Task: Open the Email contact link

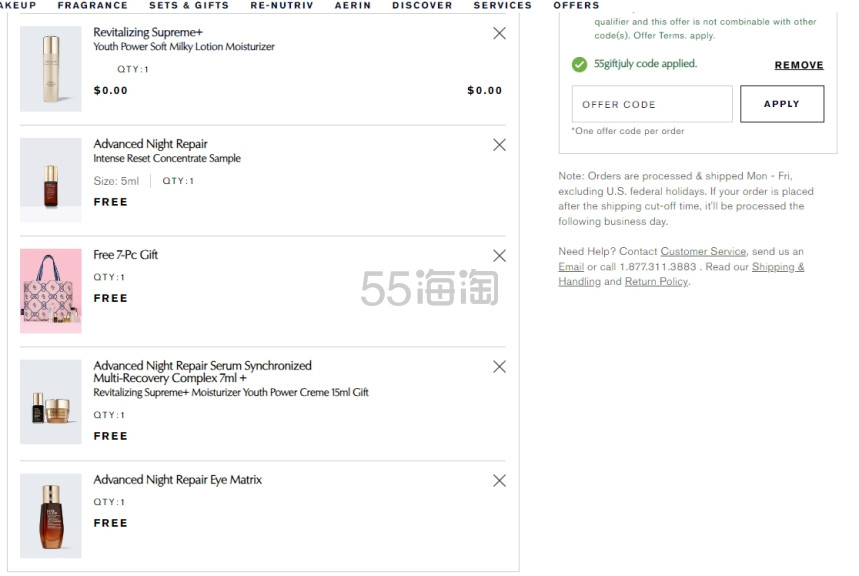Action: point(571,267)
